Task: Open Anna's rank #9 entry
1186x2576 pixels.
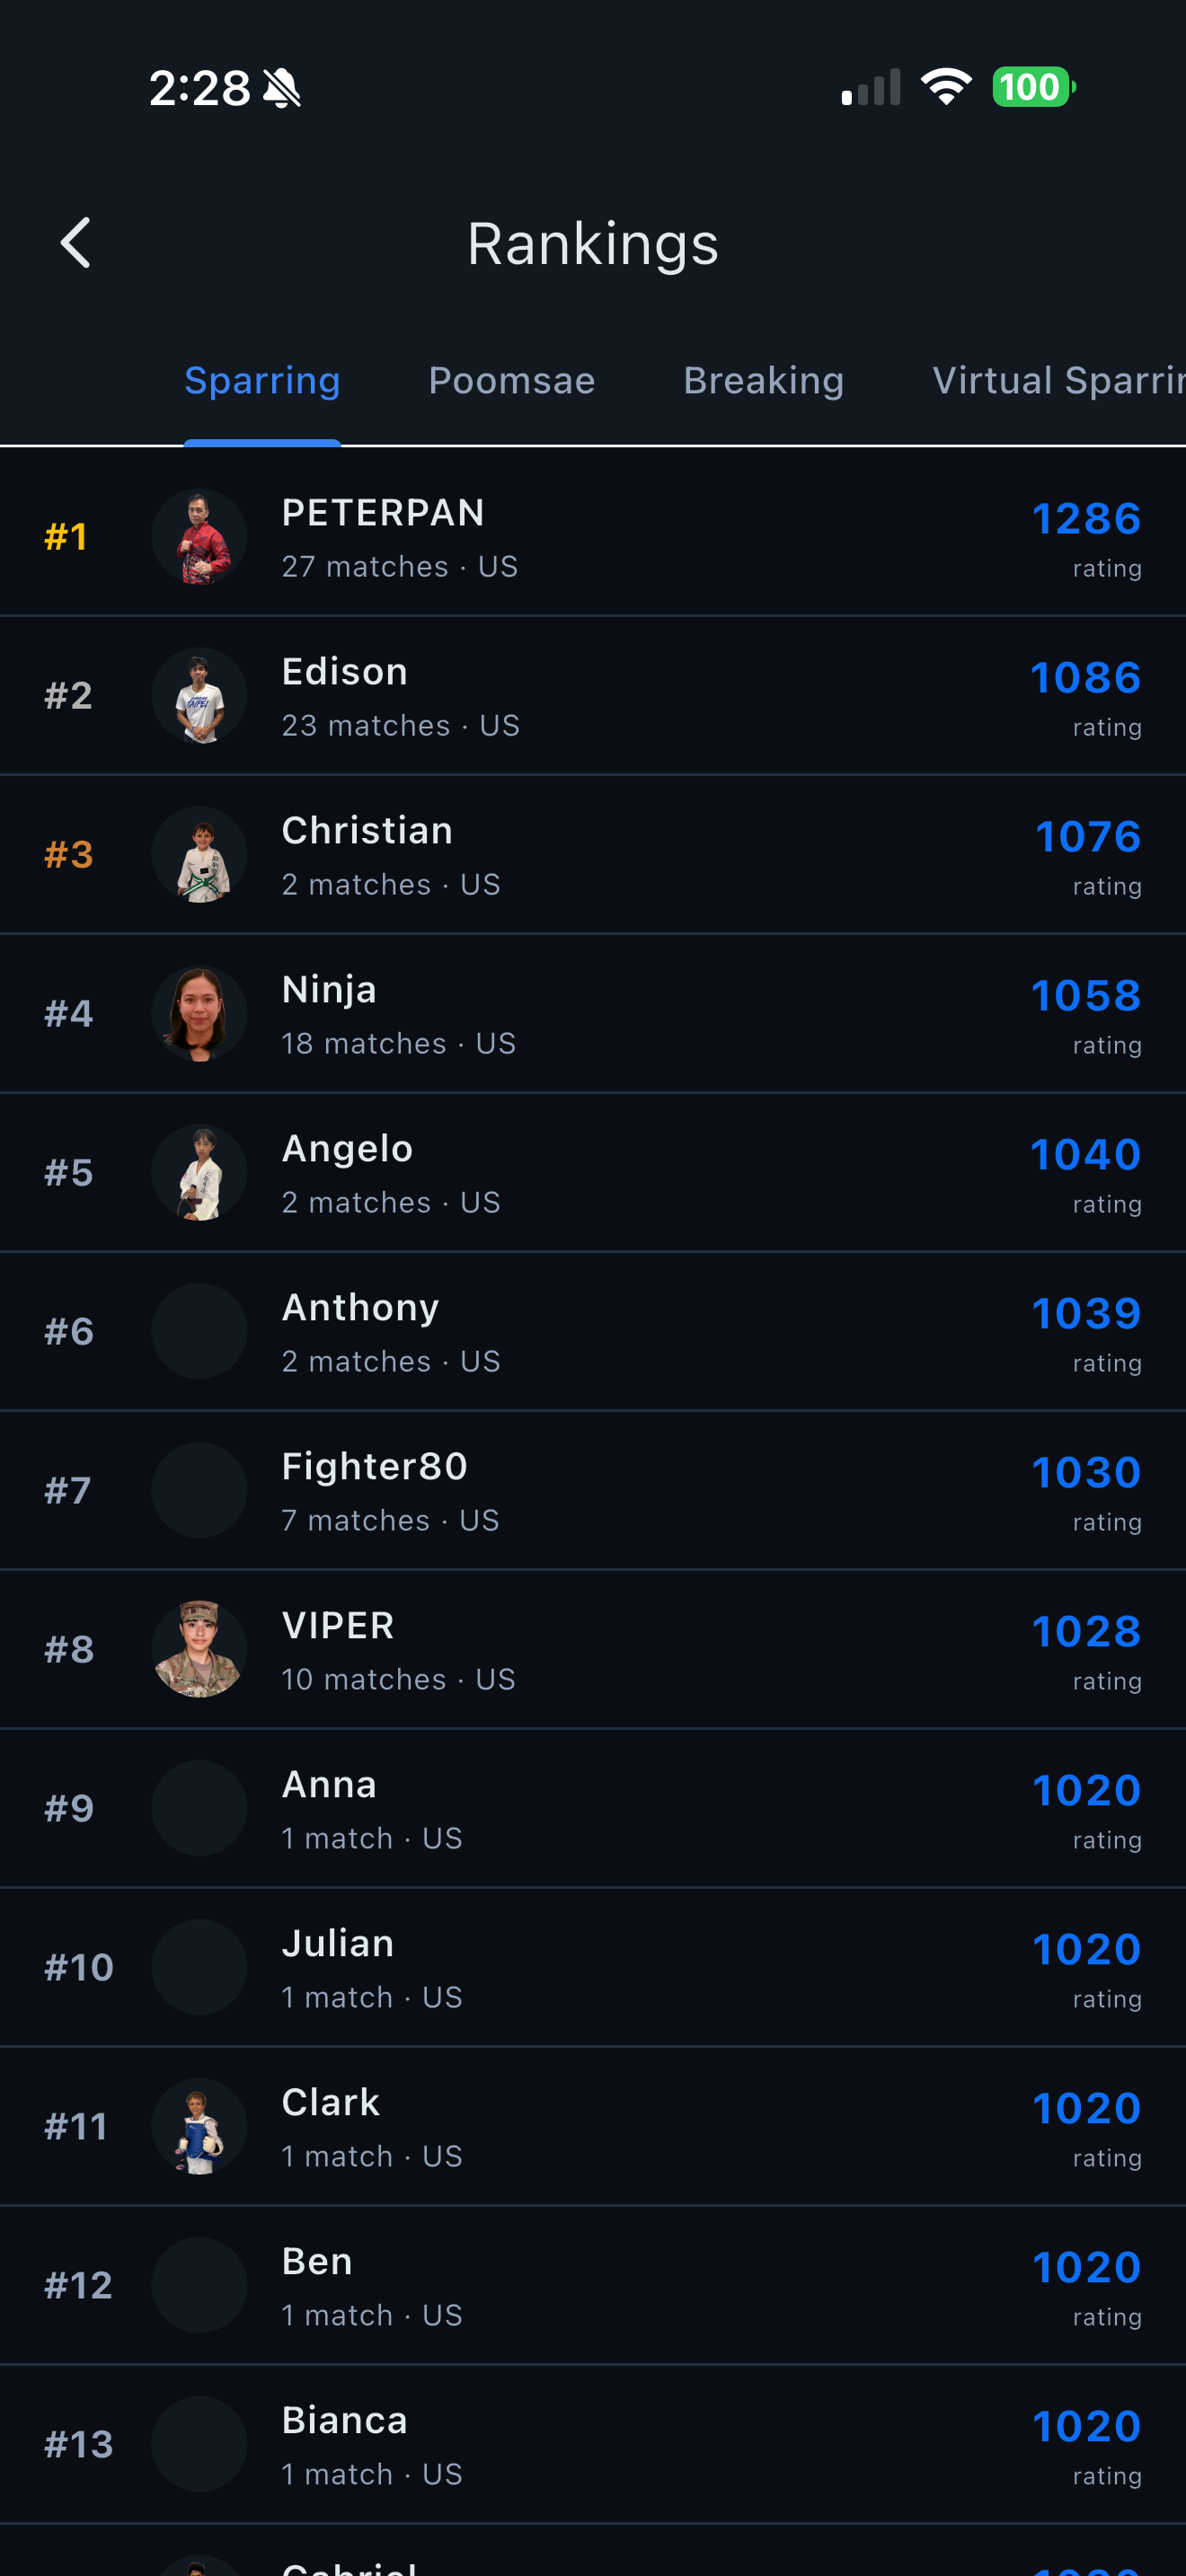Action: [593, 1809]
